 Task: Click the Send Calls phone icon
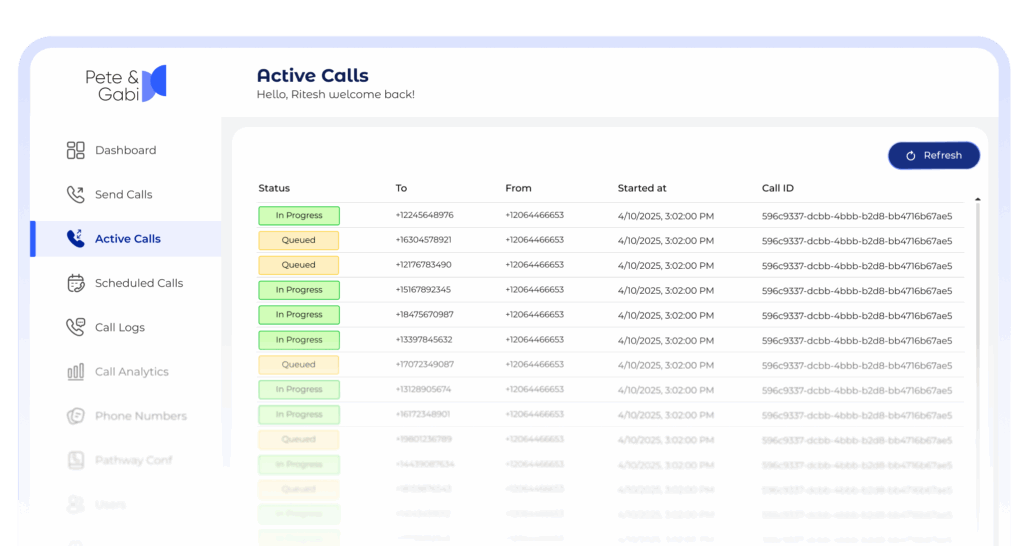[76, 194]
